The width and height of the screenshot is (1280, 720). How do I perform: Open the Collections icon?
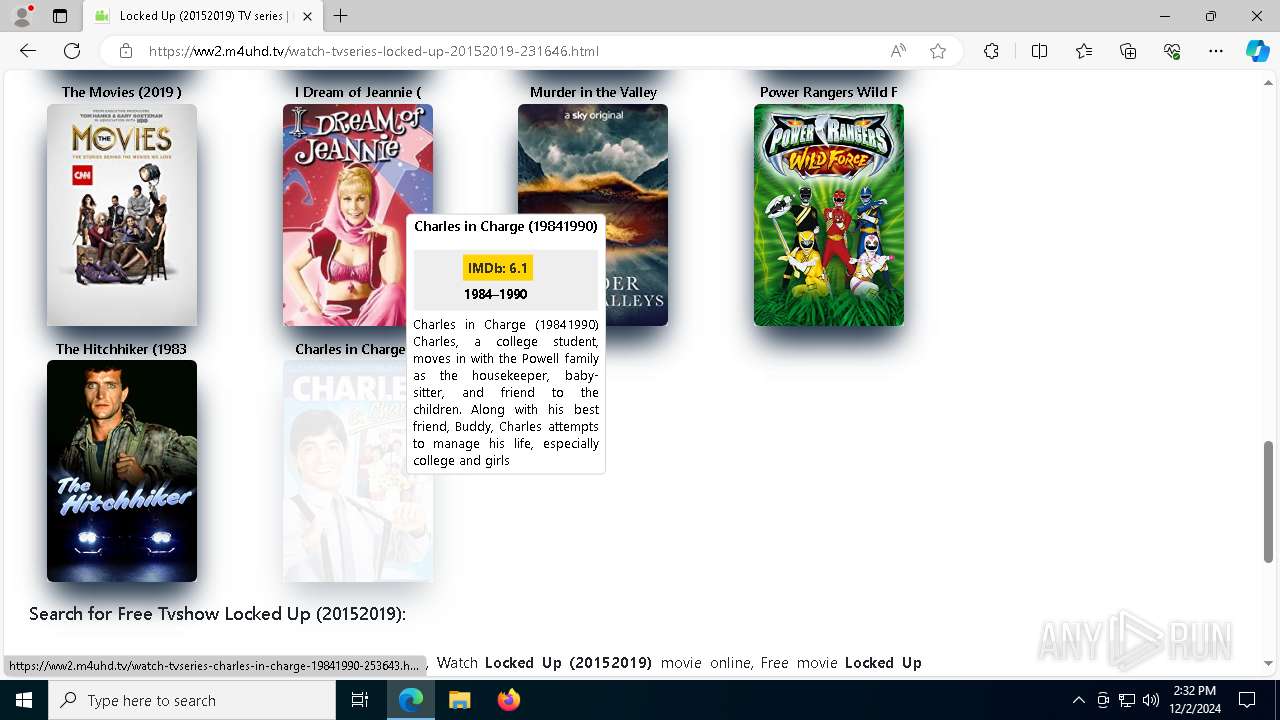tap(1128, 51)
